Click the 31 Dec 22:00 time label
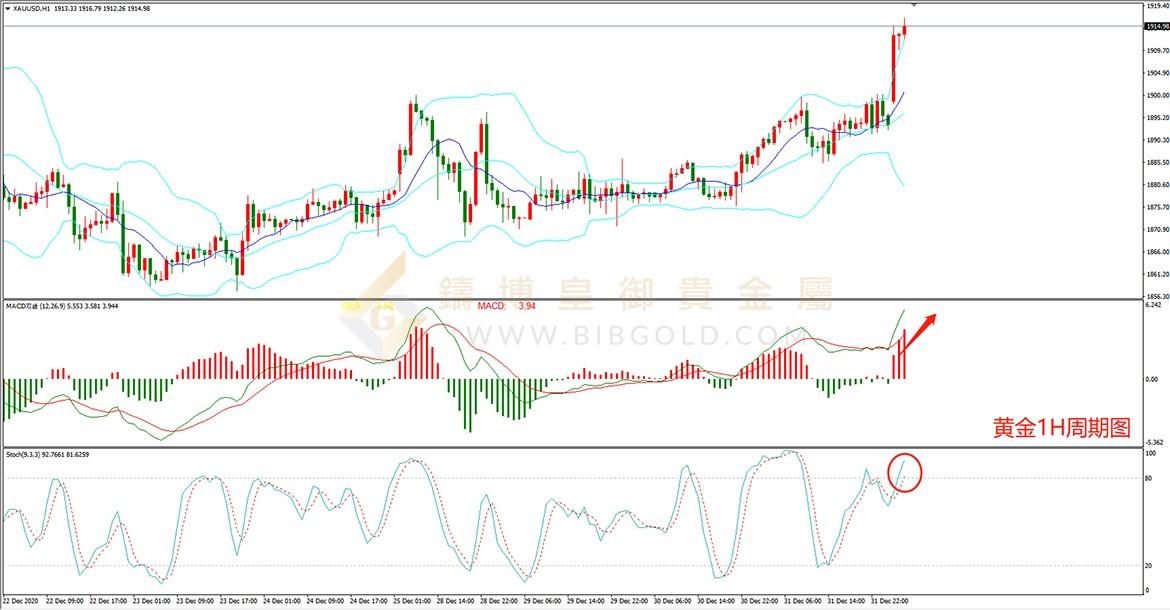This screenshot has width=1170, height=610. point(889,600)
